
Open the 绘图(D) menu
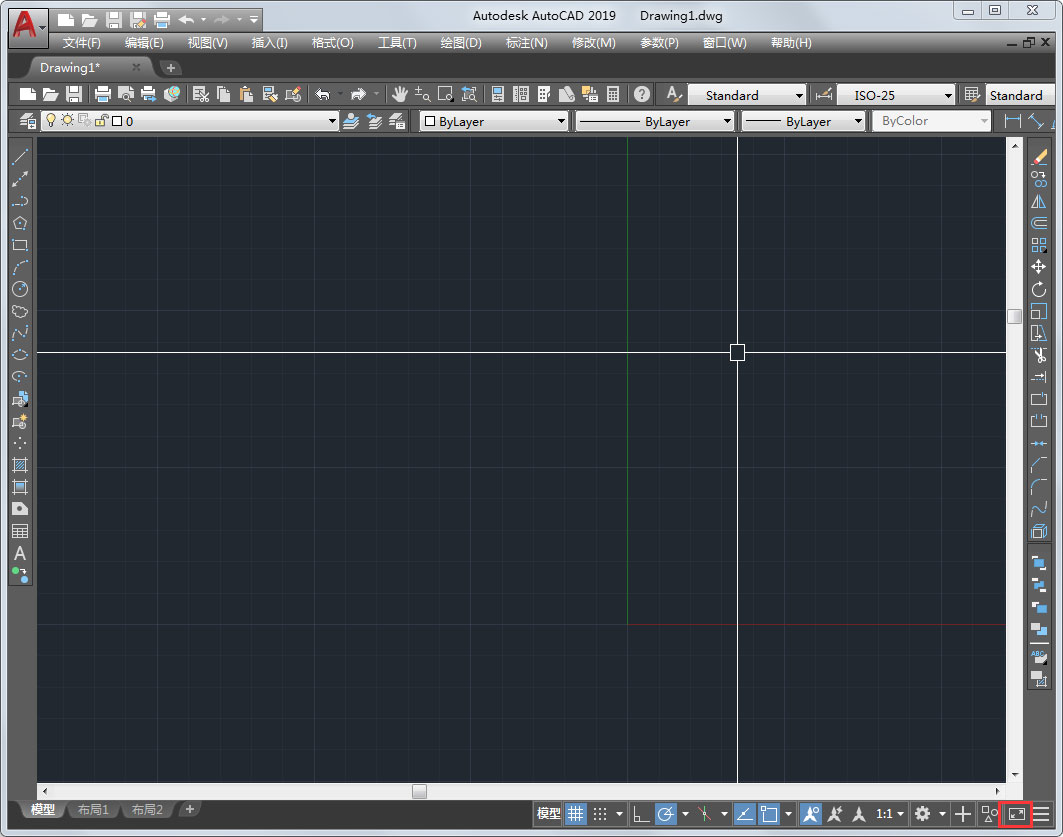click(x=460, y=42)
